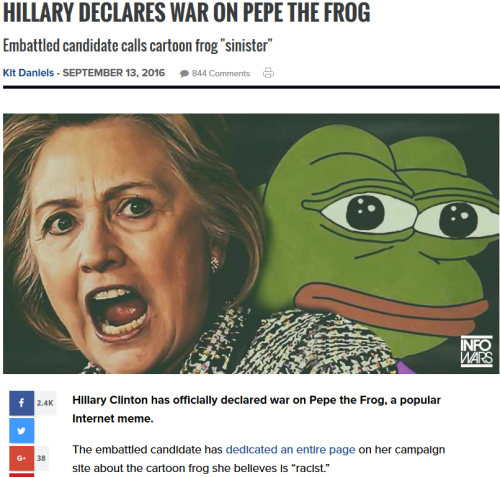Click the partially visible red share button
This screenshot has width=500, height=477.
tap(22, 475)
